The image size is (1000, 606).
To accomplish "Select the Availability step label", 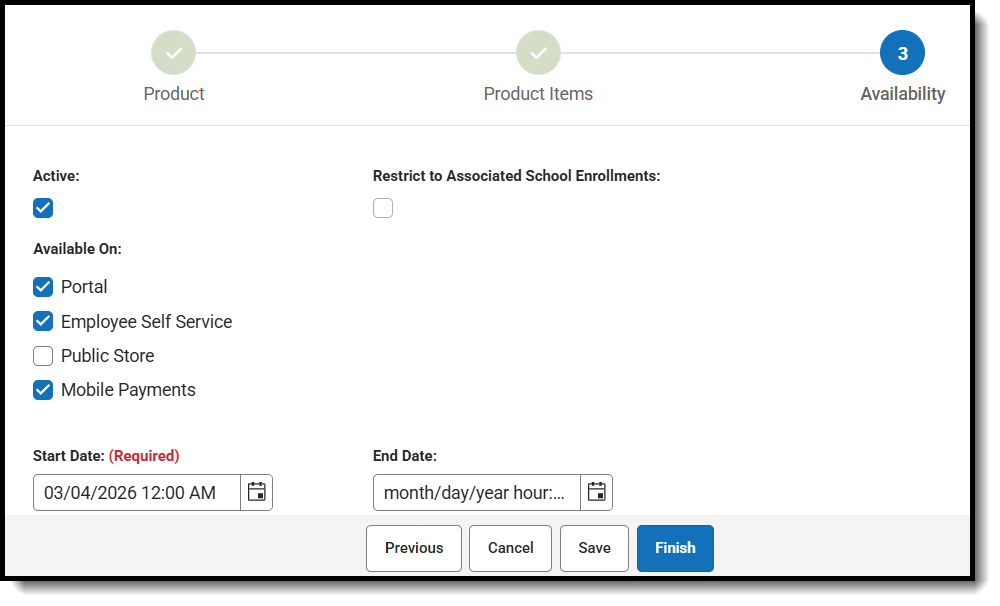I will click(902, 93).
